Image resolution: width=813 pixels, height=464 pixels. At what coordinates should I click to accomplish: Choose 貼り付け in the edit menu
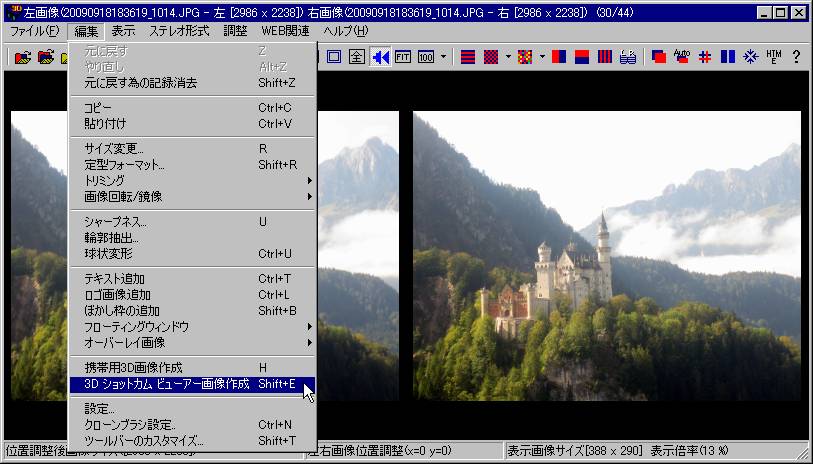point(193,123)
